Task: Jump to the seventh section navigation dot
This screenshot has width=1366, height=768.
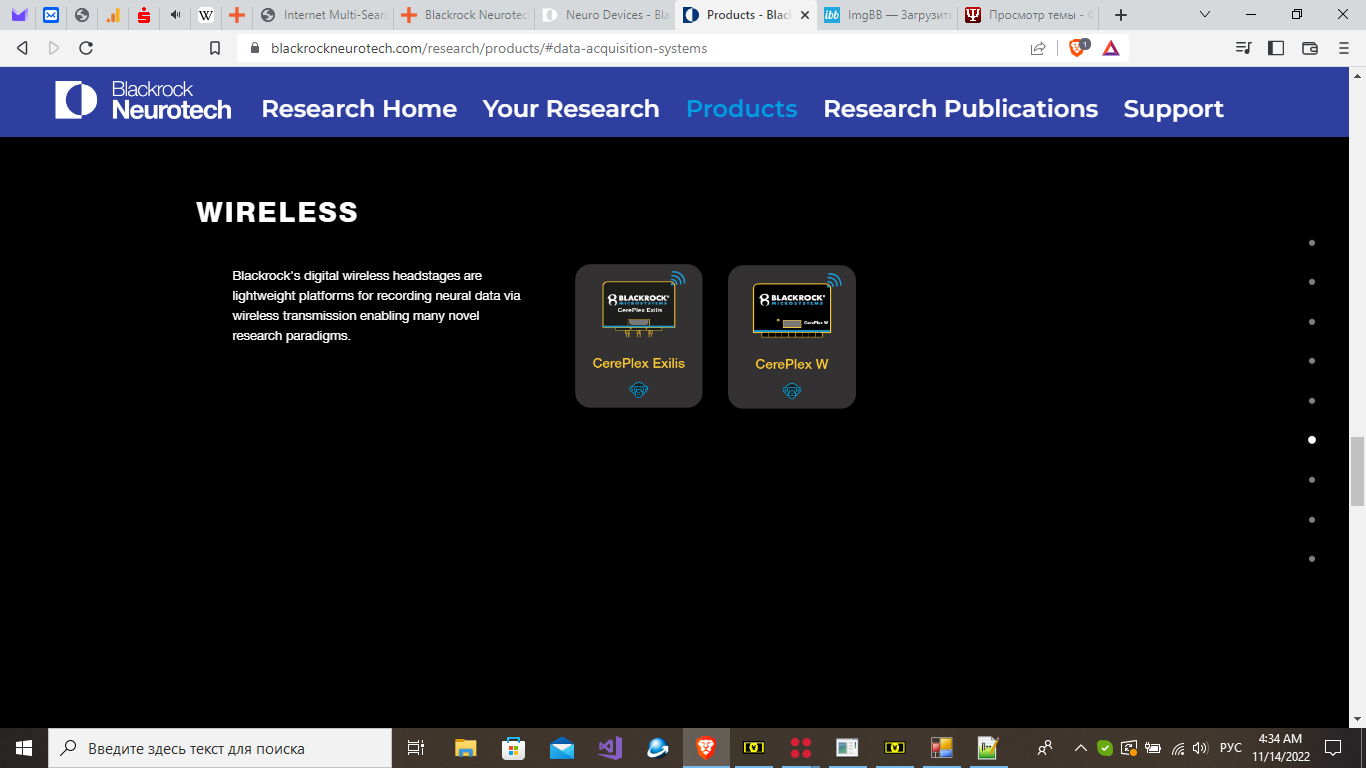Action: [x=1312, y=480]
